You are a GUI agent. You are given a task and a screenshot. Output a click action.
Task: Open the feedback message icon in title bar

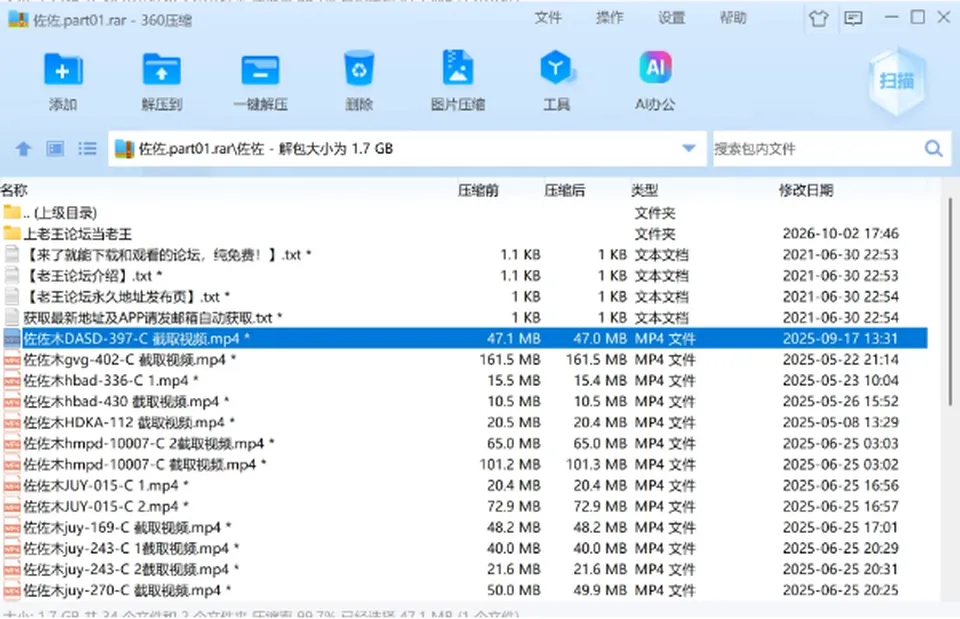coord(853,18)
